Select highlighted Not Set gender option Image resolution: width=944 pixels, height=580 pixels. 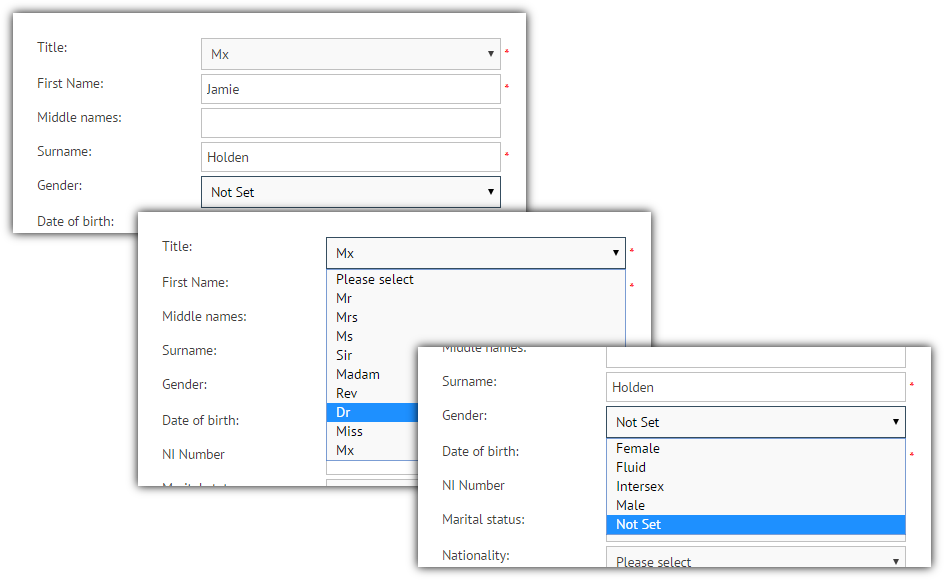point(756,525)
